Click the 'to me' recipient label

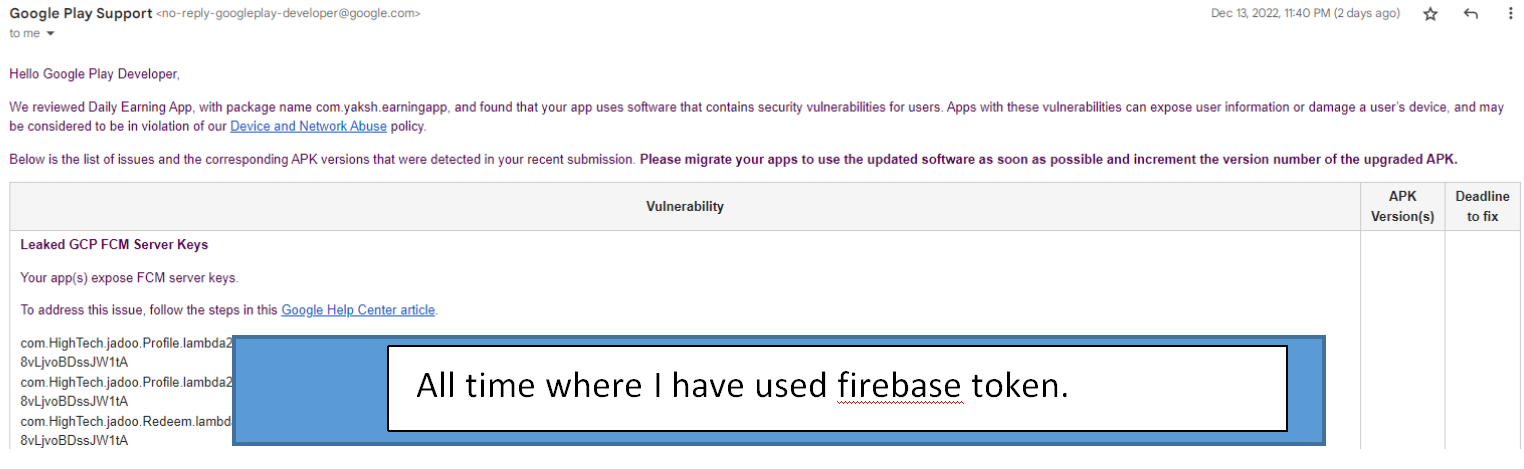[x=25, y=34]
